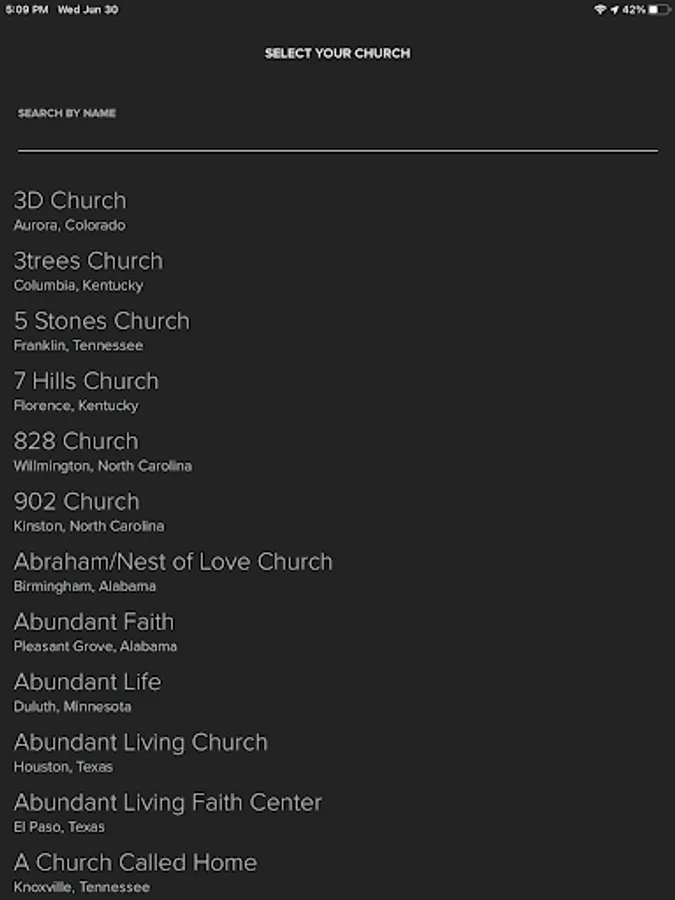Tap the Wed Jun 30 date in status bar

tap(88, 9)
